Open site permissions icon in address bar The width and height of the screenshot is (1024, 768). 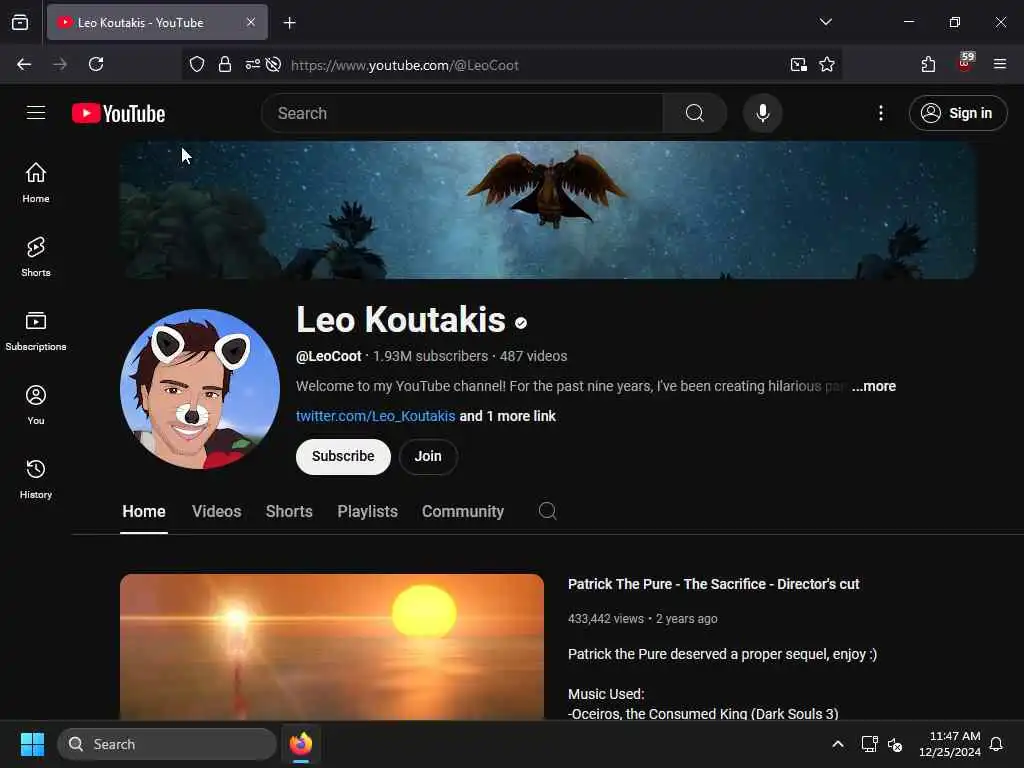tap(253, 65)
